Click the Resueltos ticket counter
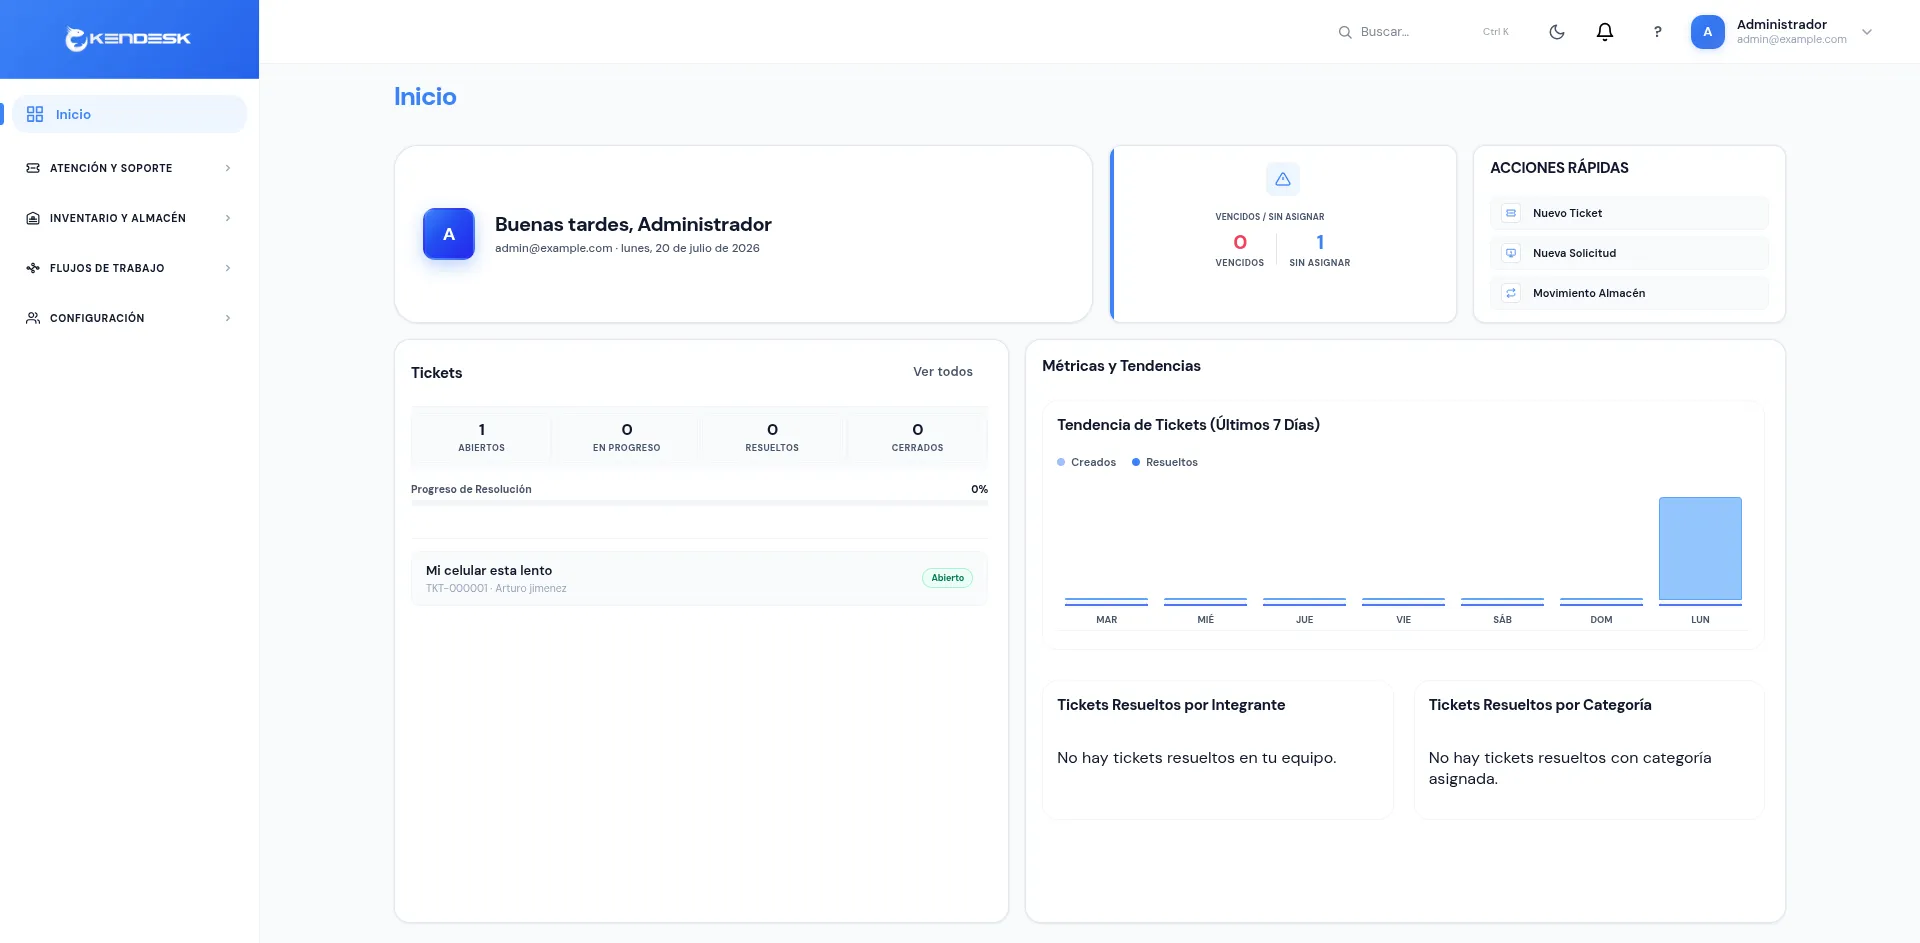1920x943 pixels. 772,437
